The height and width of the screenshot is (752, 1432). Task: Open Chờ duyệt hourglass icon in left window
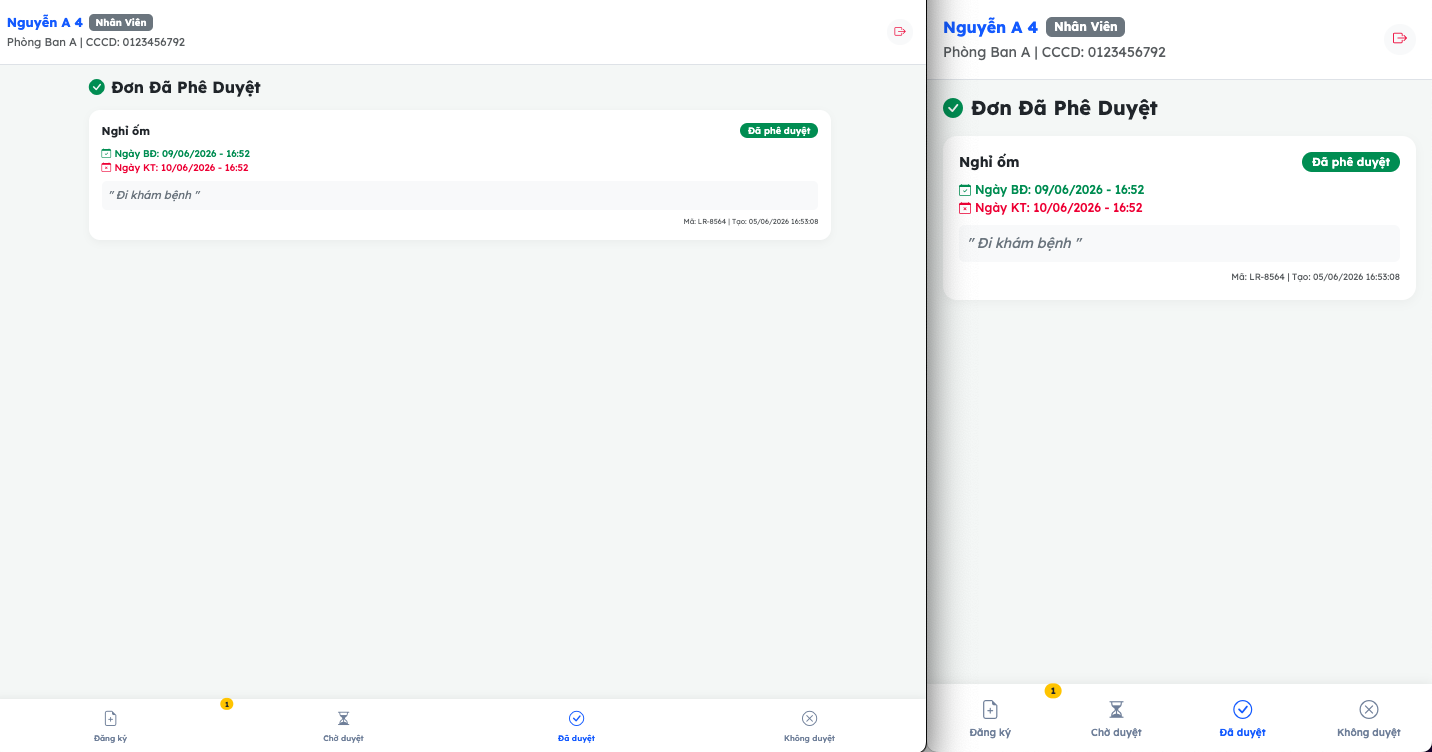(343, 718)
